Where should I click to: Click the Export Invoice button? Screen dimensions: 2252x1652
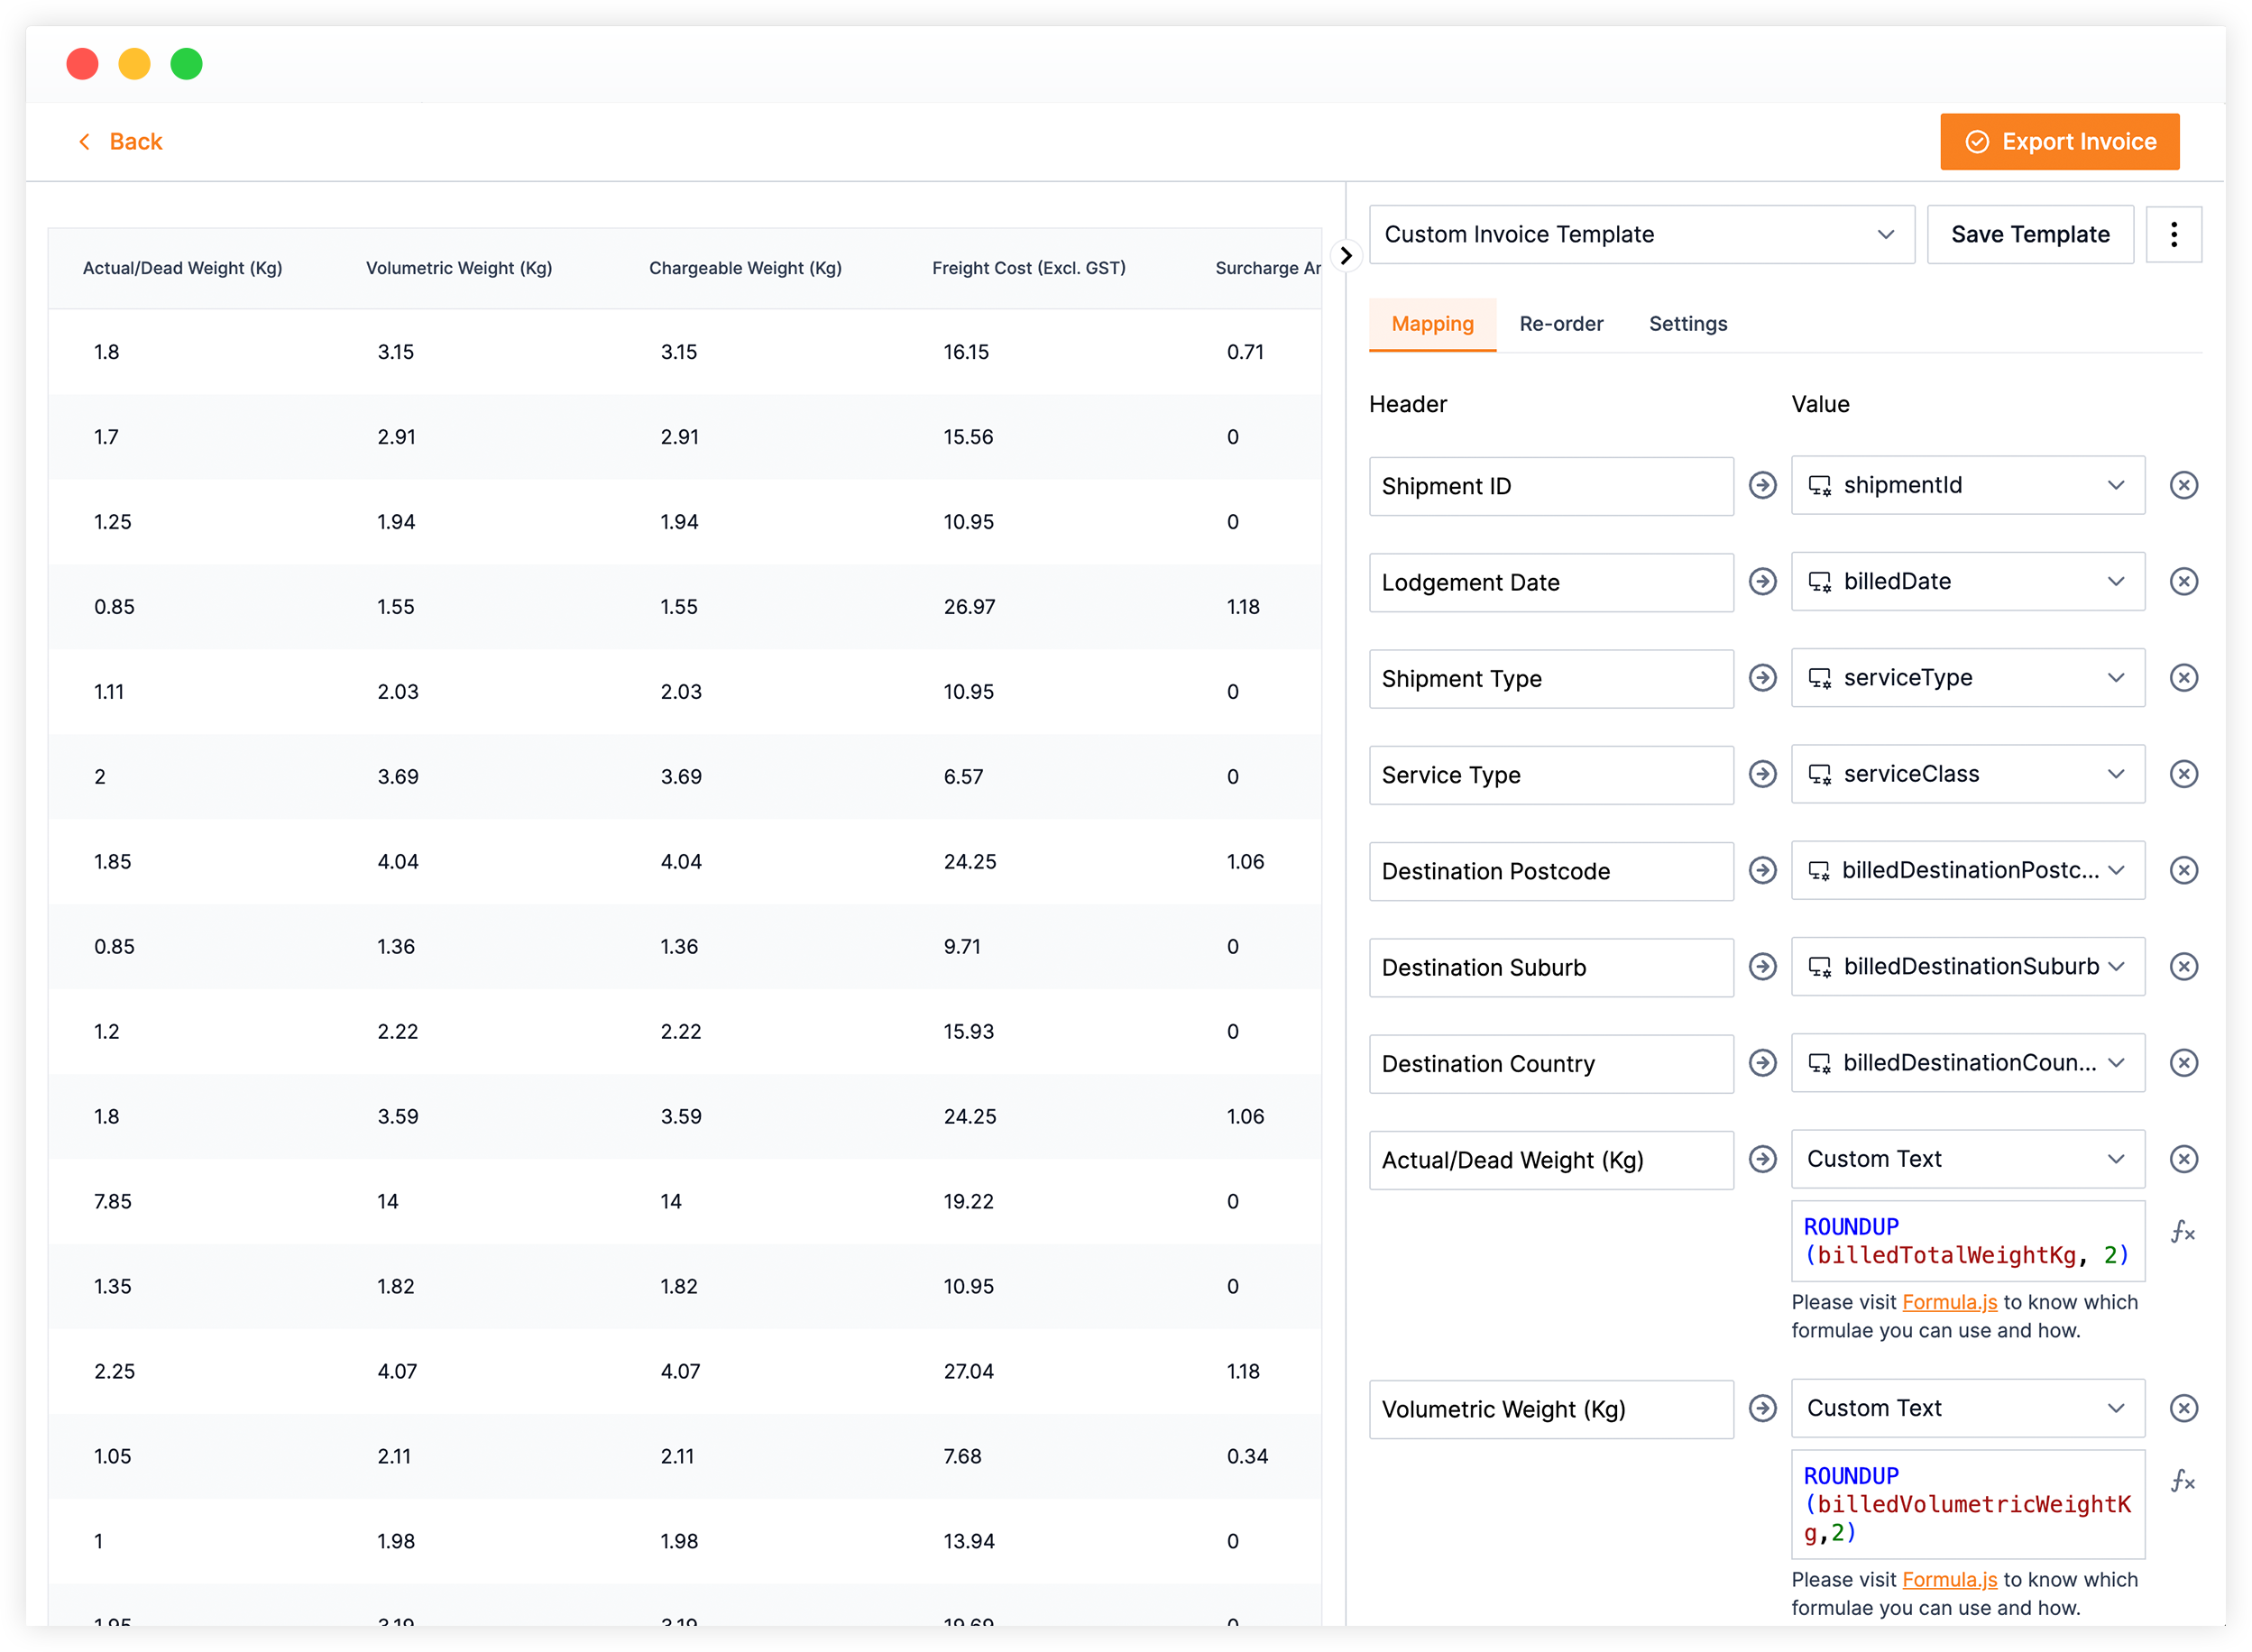pyautogui.click(x=2059, y=142)
